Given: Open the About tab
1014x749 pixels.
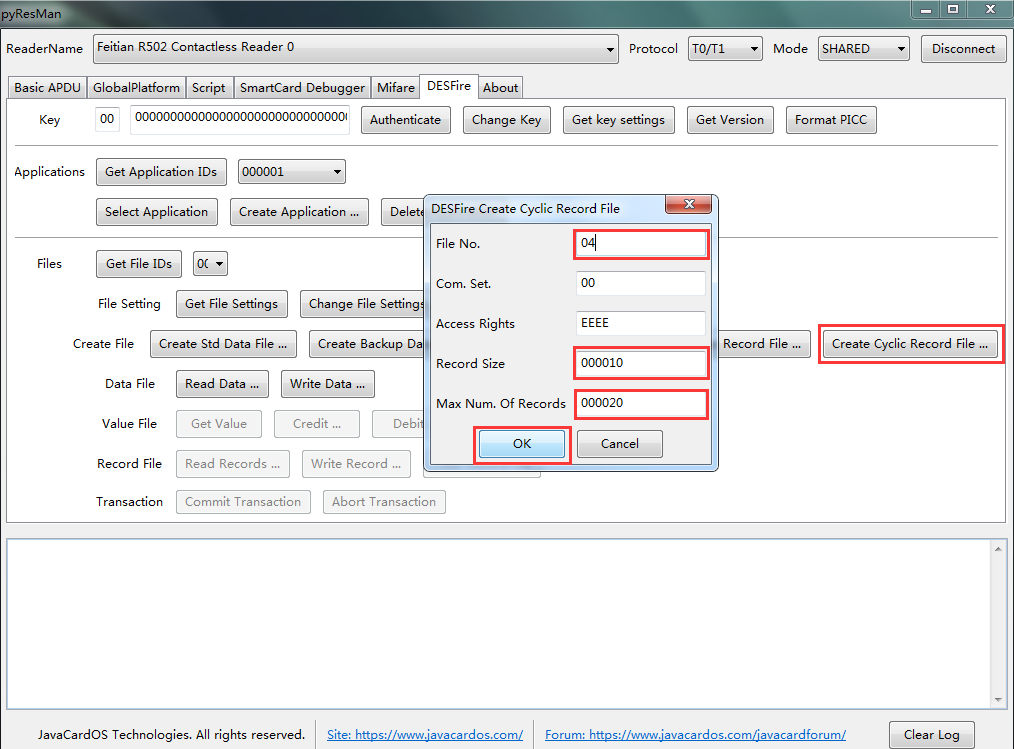Looking at the screenshot, I should pos(501,87).
